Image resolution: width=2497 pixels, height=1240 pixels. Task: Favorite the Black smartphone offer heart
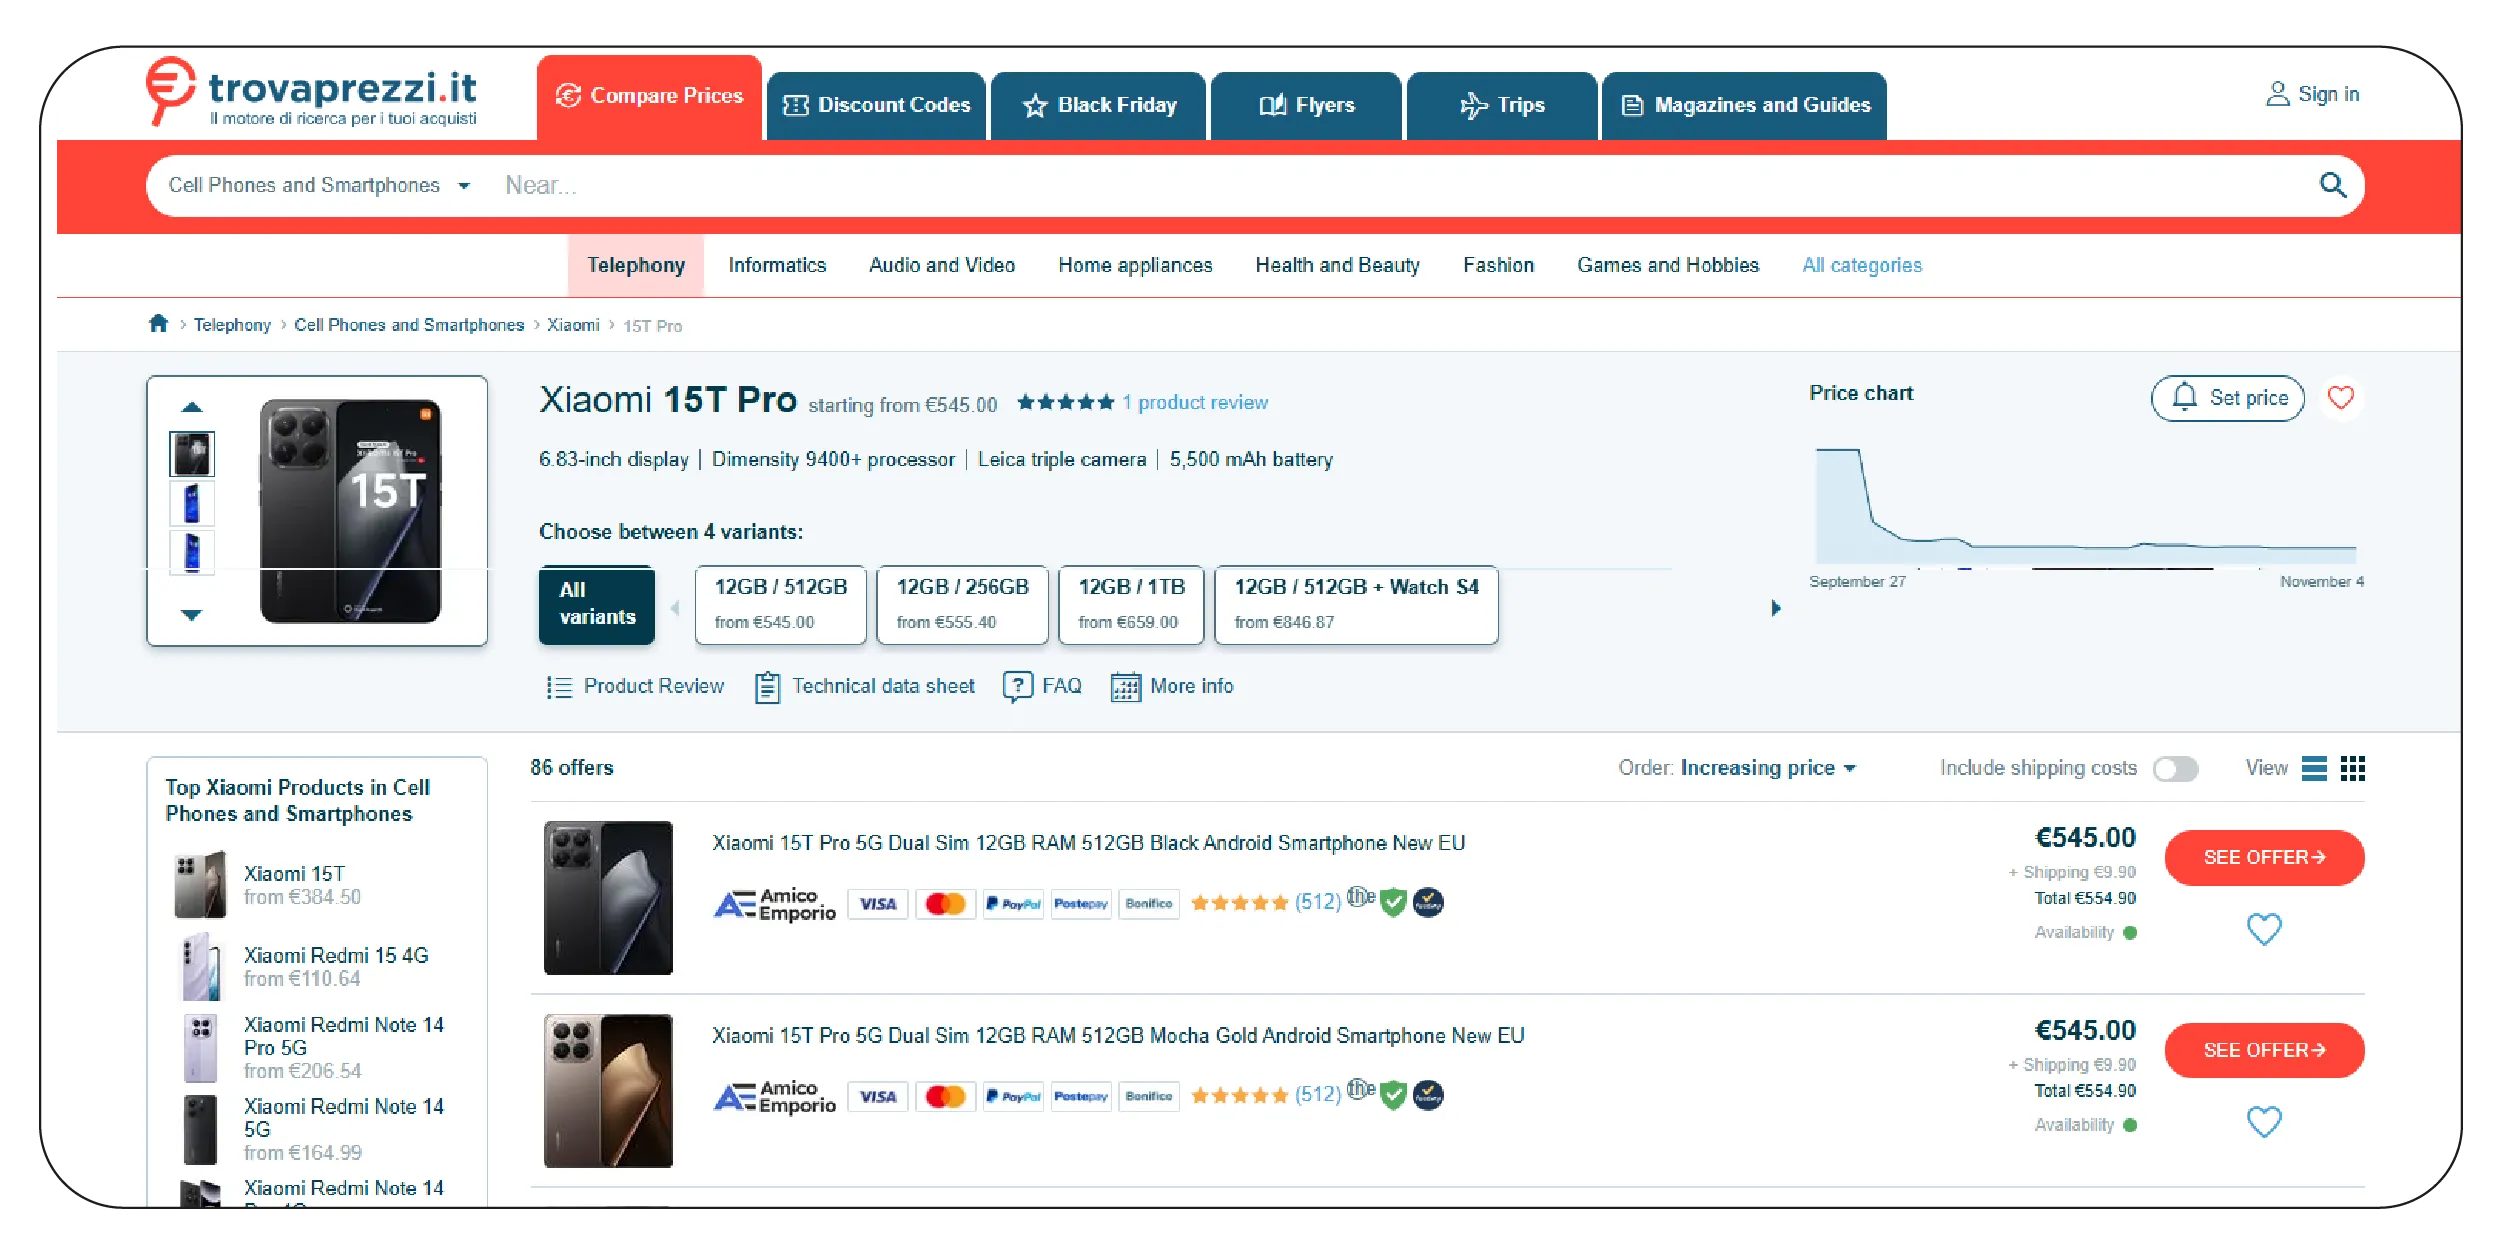coord(2265,930)
